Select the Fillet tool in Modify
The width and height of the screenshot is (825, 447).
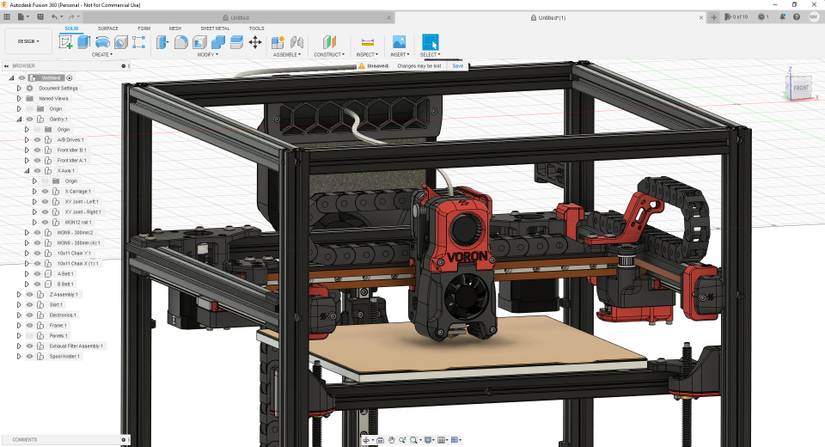point(181,42)
